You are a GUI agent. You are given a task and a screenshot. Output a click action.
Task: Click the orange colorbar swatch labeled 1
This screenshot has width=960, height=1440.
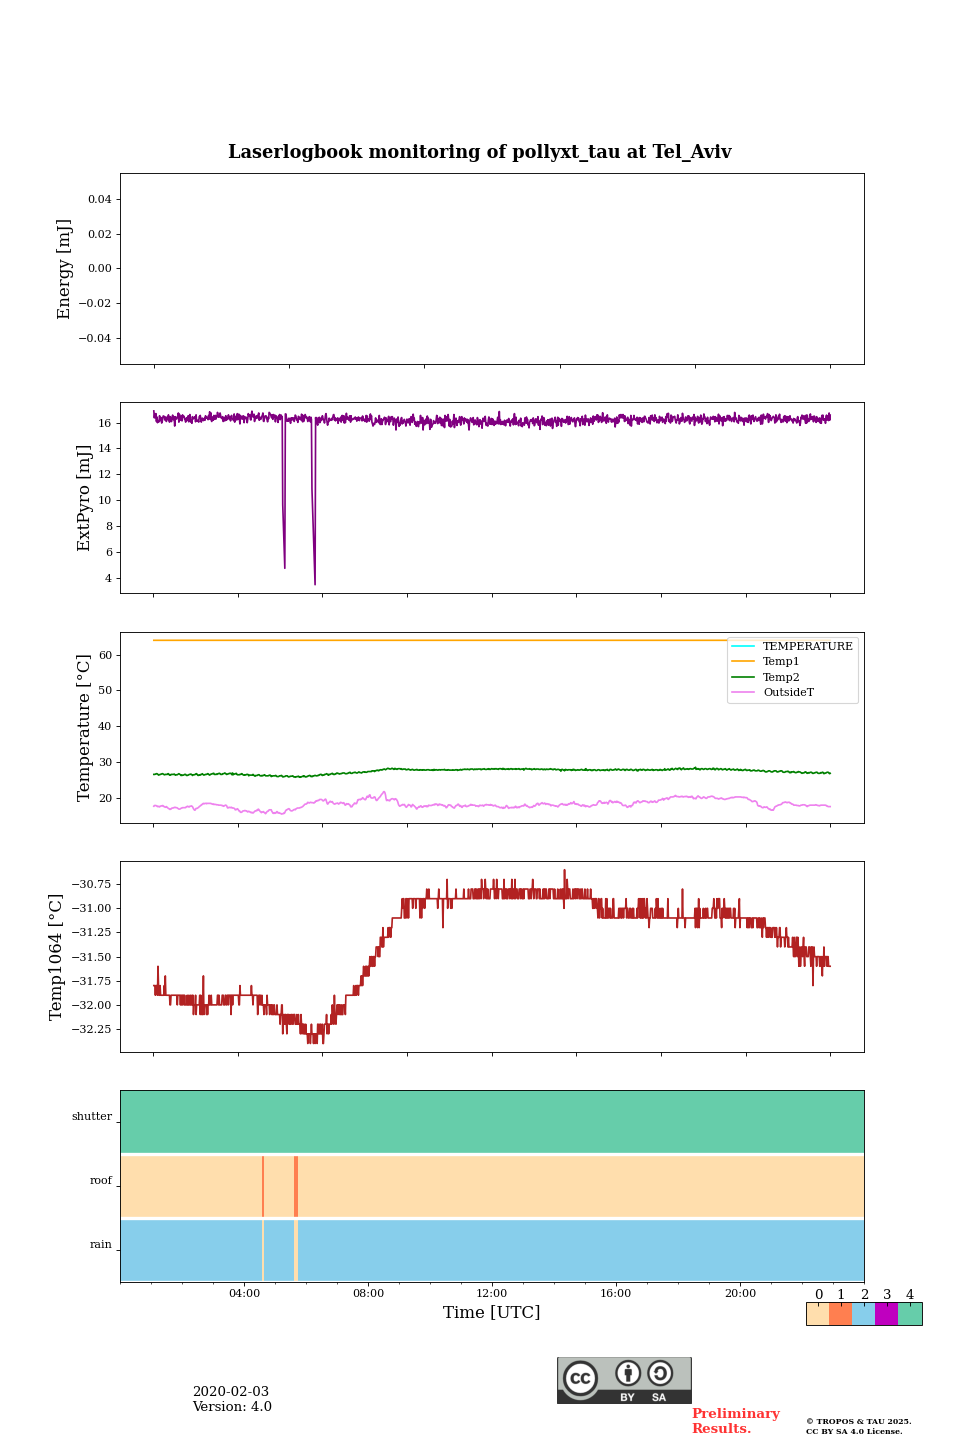pyautogui.click(x=840, y=1314)
